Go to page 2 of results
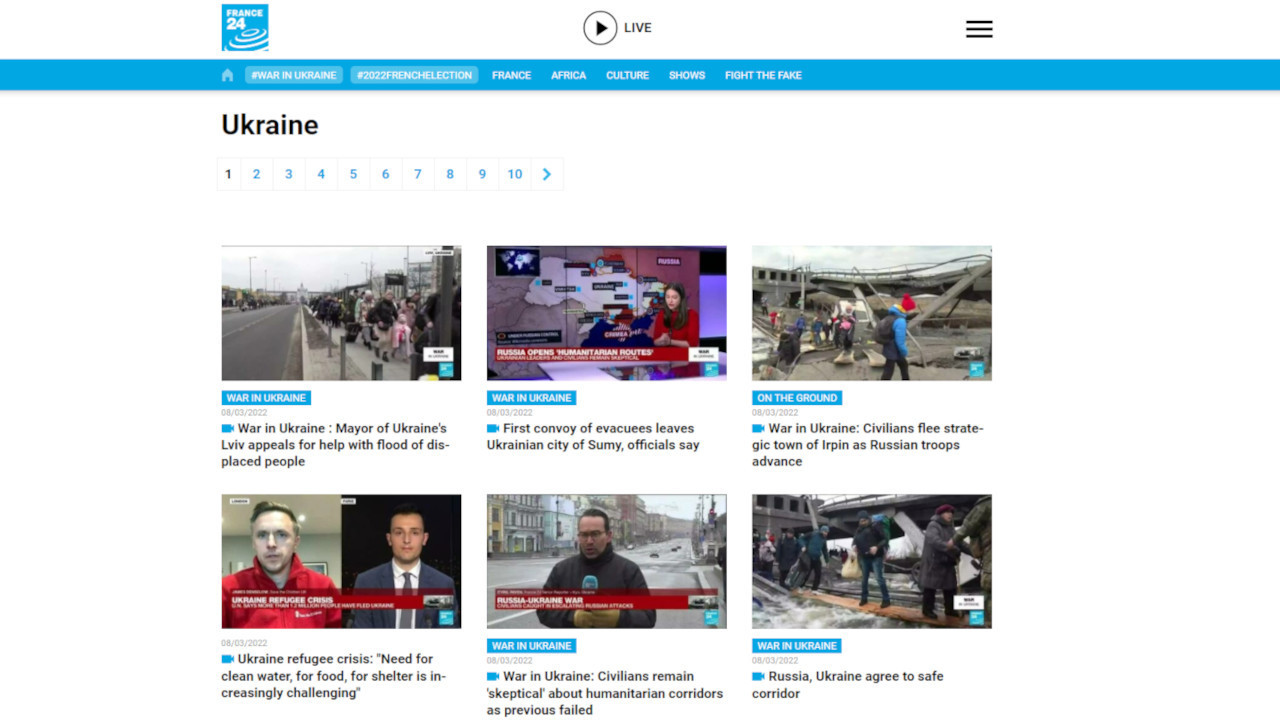The image size is (1280, 720). coord(256,174)
